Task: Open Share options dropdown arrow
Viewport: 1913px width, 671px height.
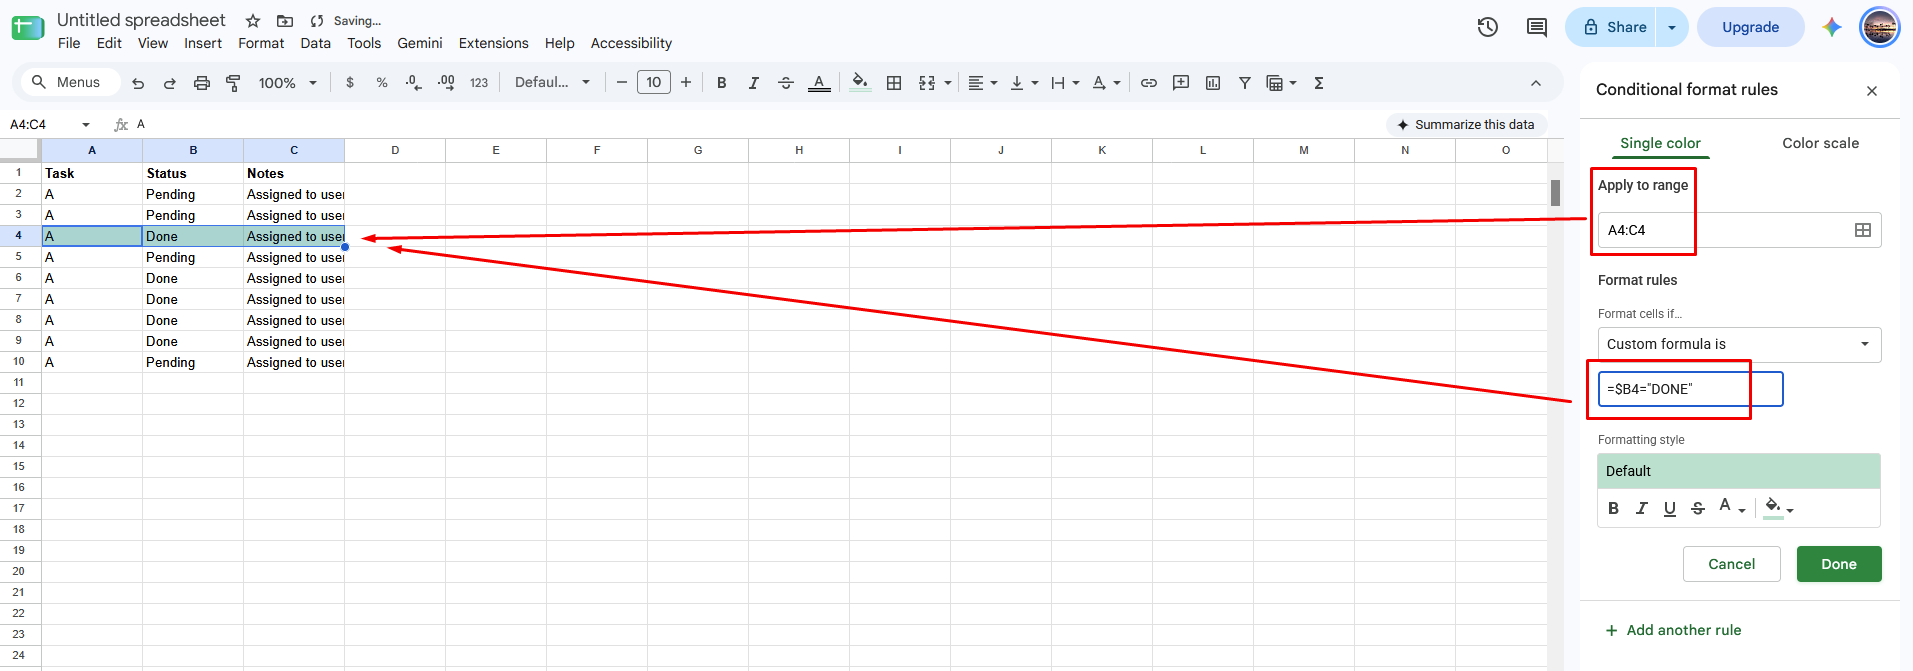Action: pos(1672,27)
